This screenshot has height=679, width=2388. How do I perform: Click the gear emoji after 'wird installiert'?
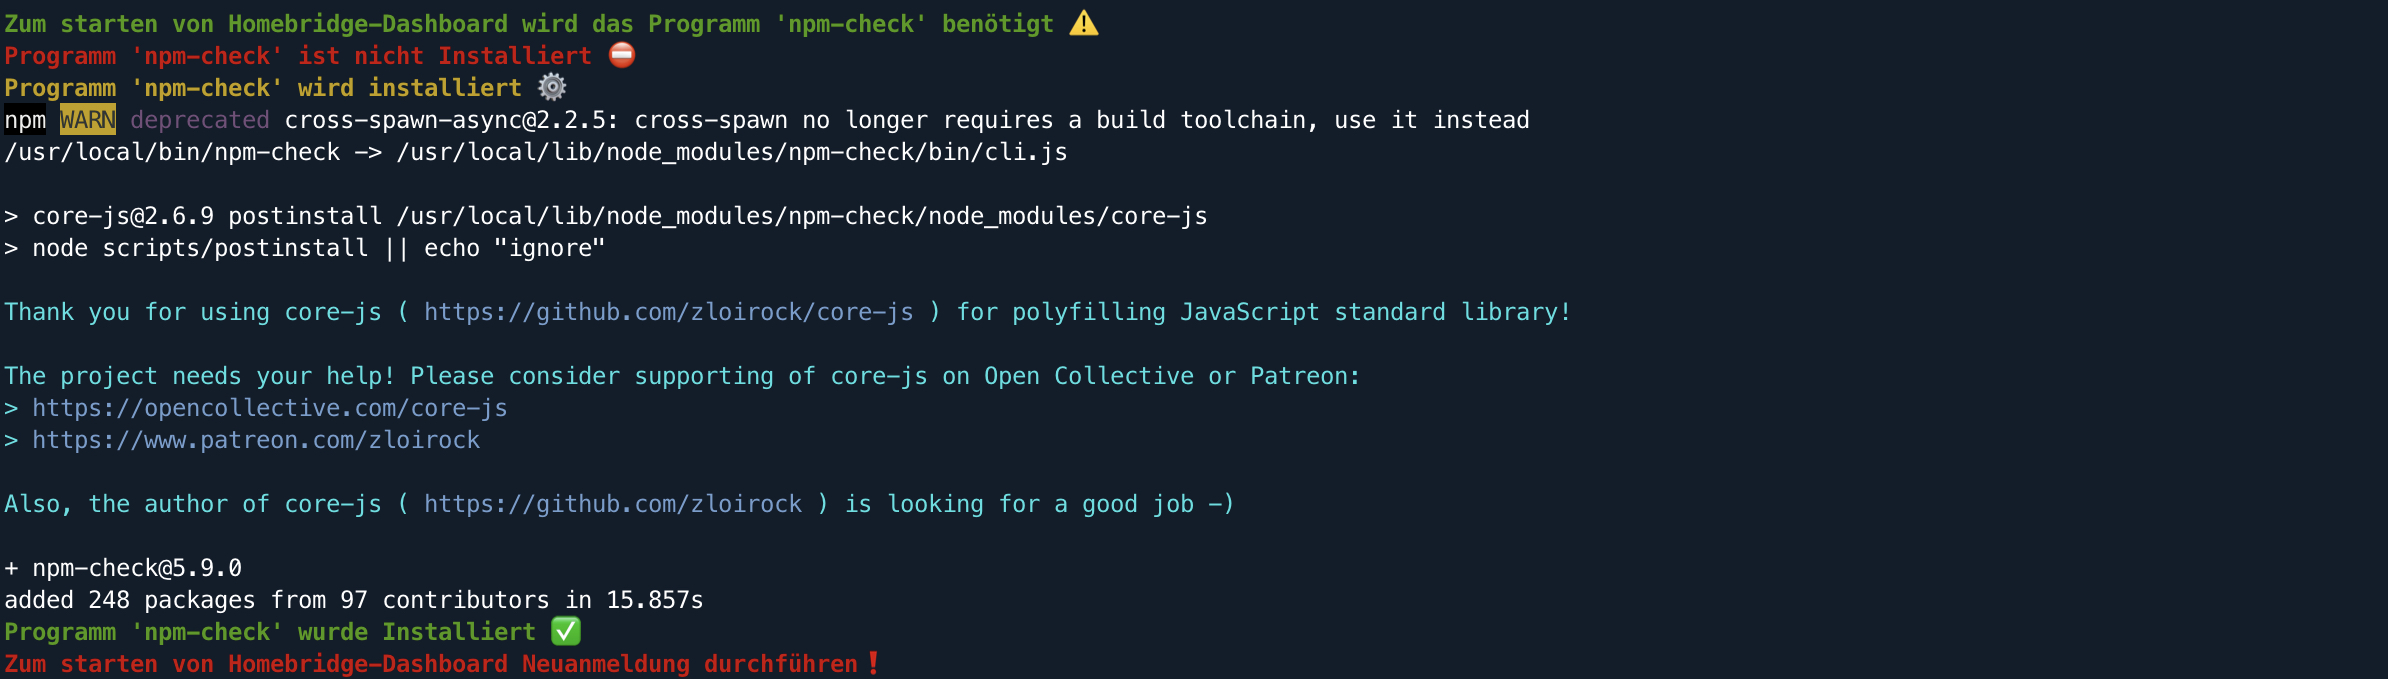(x=552, y=87)
